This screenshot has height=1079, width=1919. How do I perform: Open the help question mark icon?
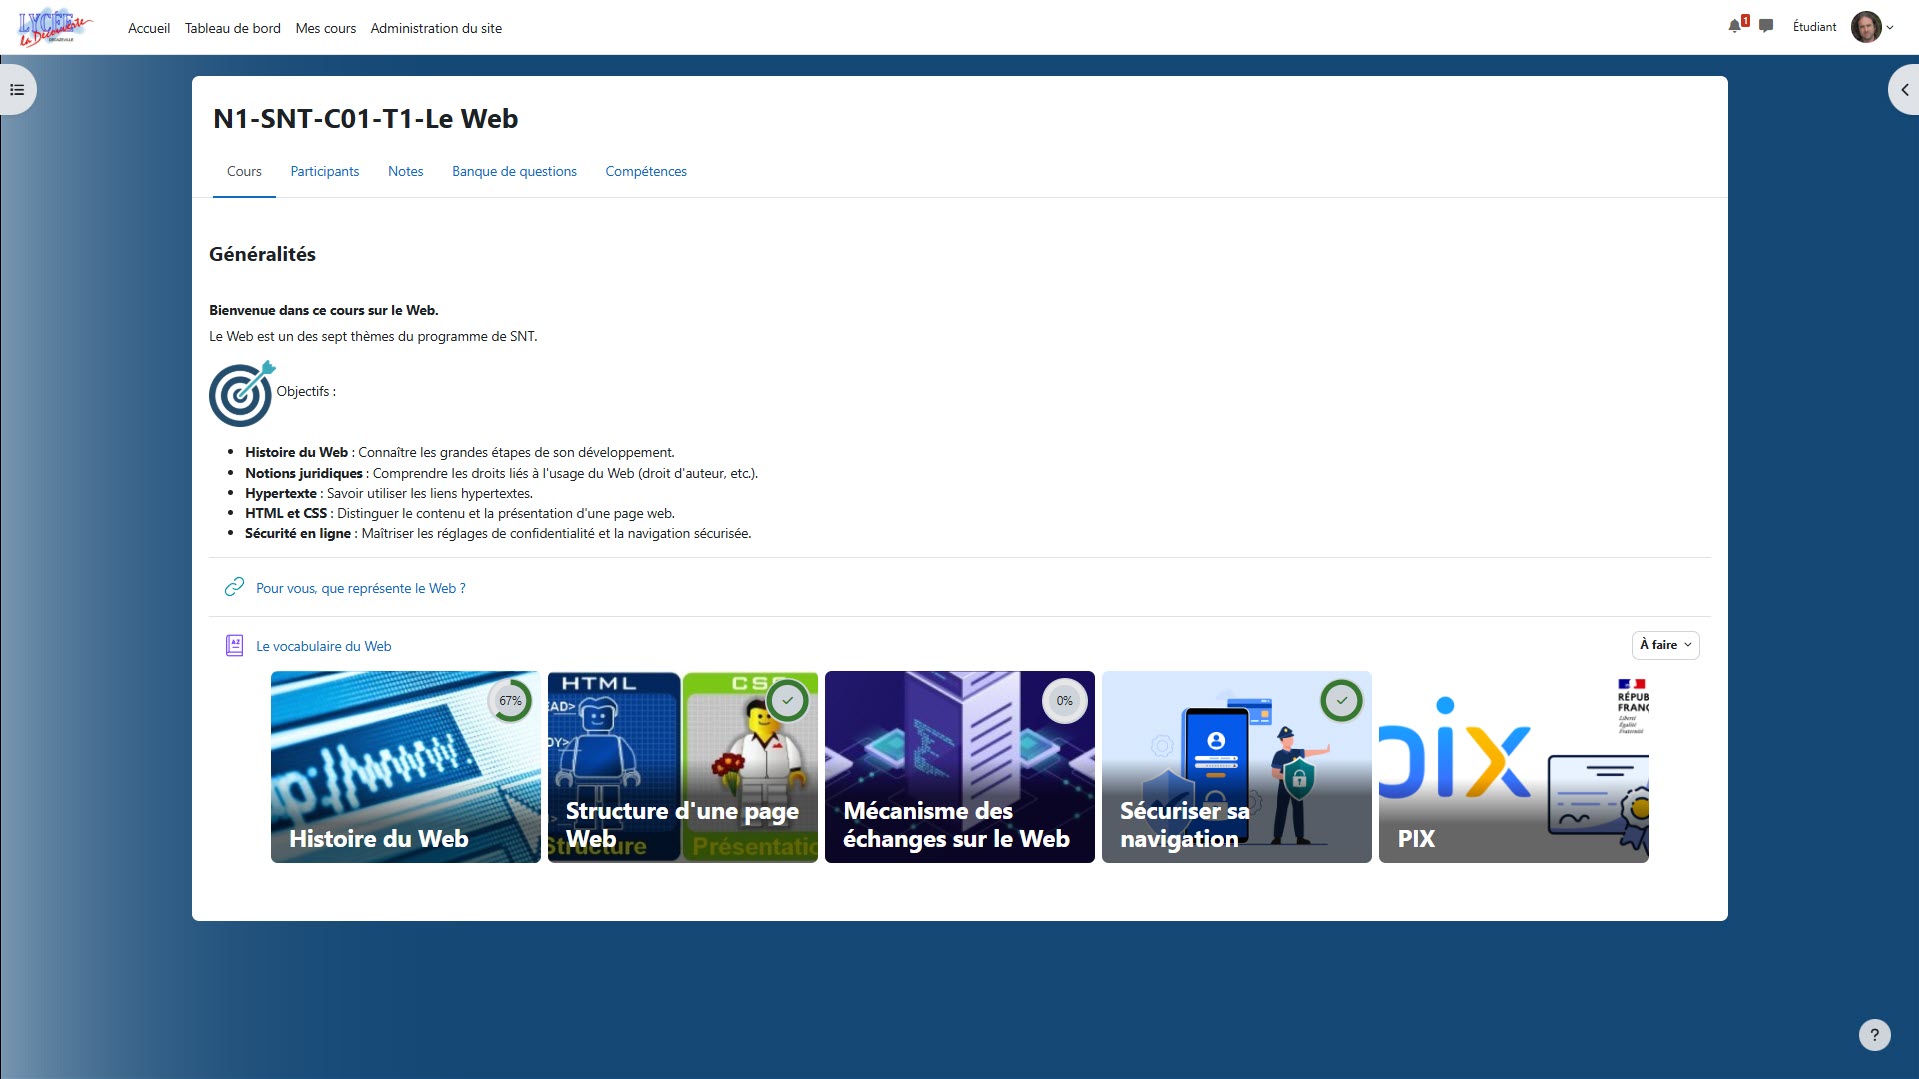1874,1035
